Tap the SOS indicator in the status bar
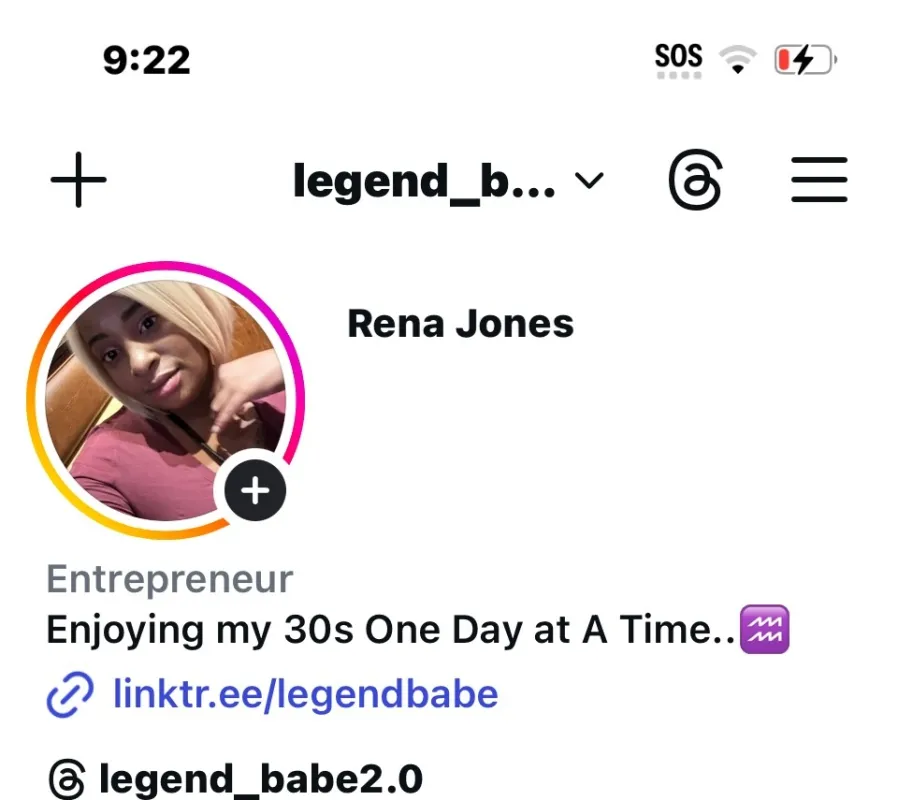The width and height of the screenshot is (898, 800). tap(678, 57)
